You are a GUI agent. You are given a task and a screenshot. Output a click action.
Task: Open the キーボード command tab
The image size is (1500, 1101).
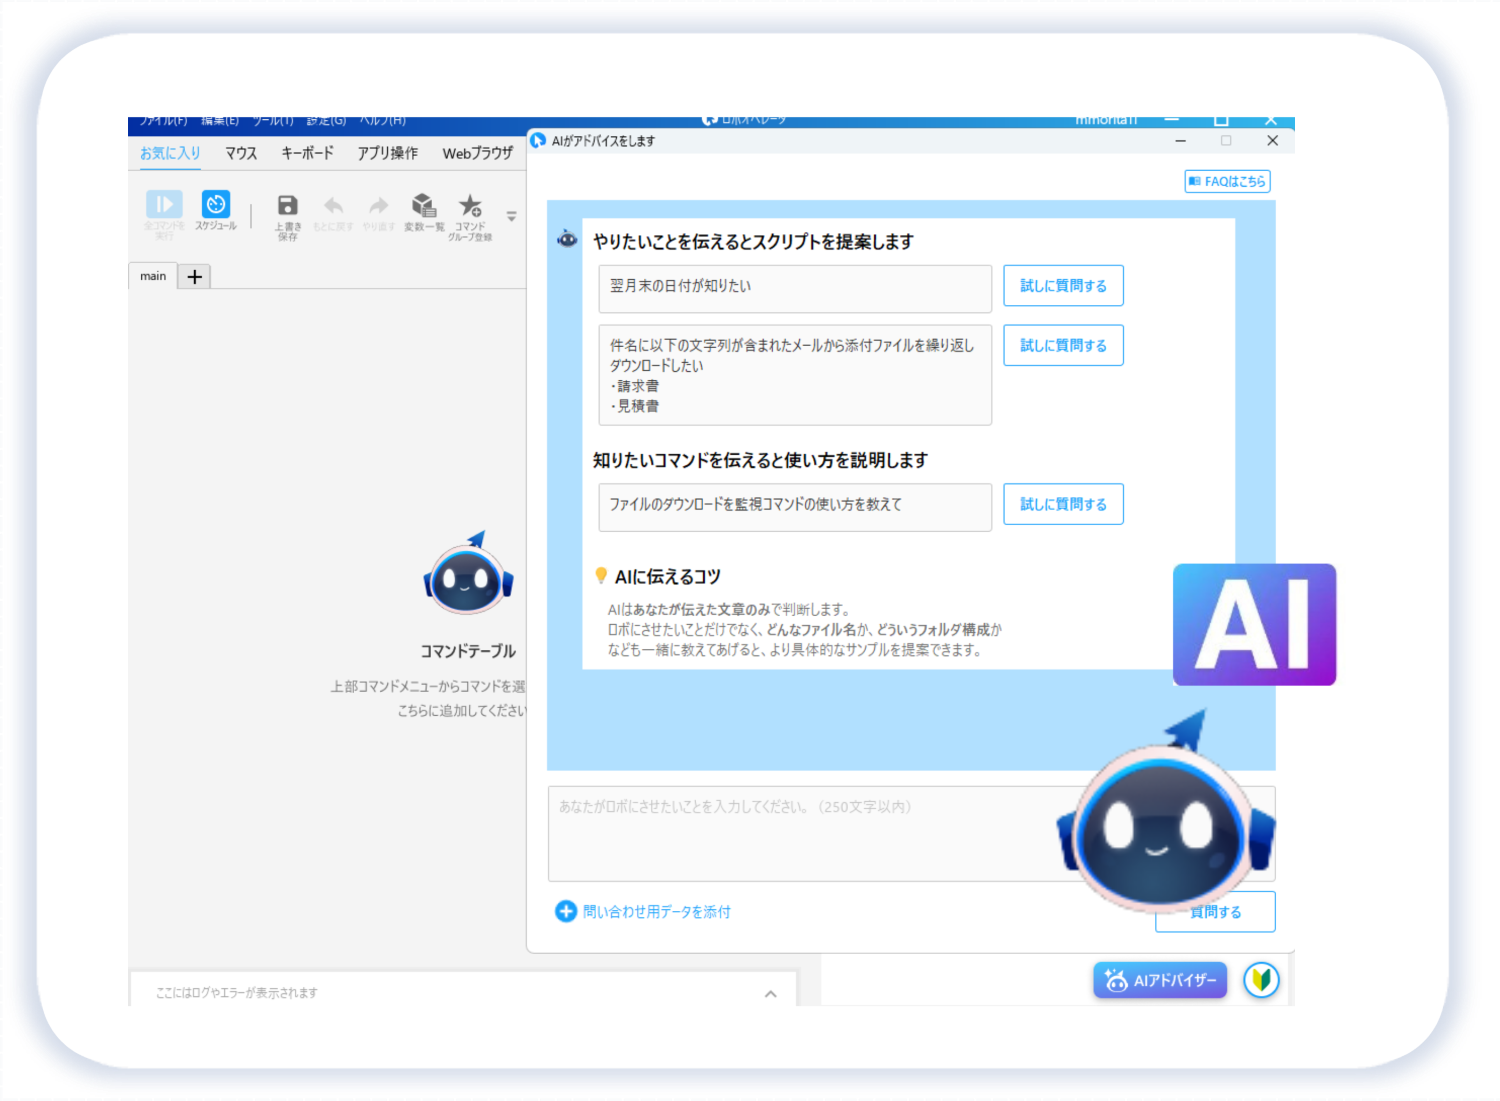click(x=307, y=153)
